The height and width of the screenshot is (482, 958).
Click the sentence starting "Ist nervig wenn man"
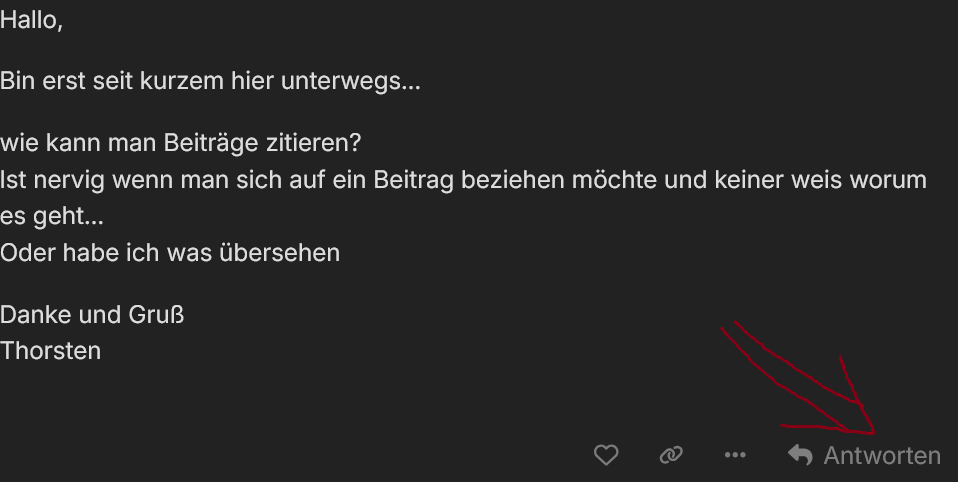point(463,180)
